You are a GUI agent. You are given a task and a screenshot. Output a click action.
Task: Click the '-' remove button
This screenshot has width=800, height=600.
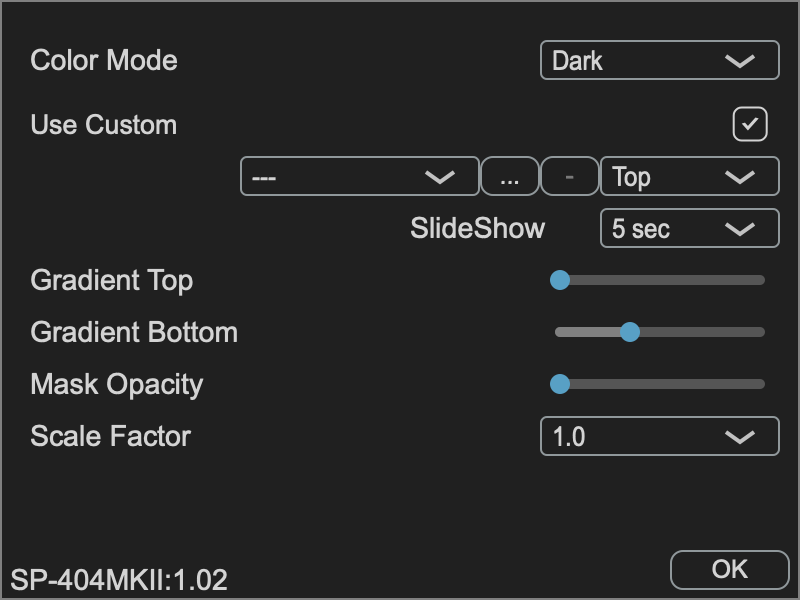click(569, 177)
